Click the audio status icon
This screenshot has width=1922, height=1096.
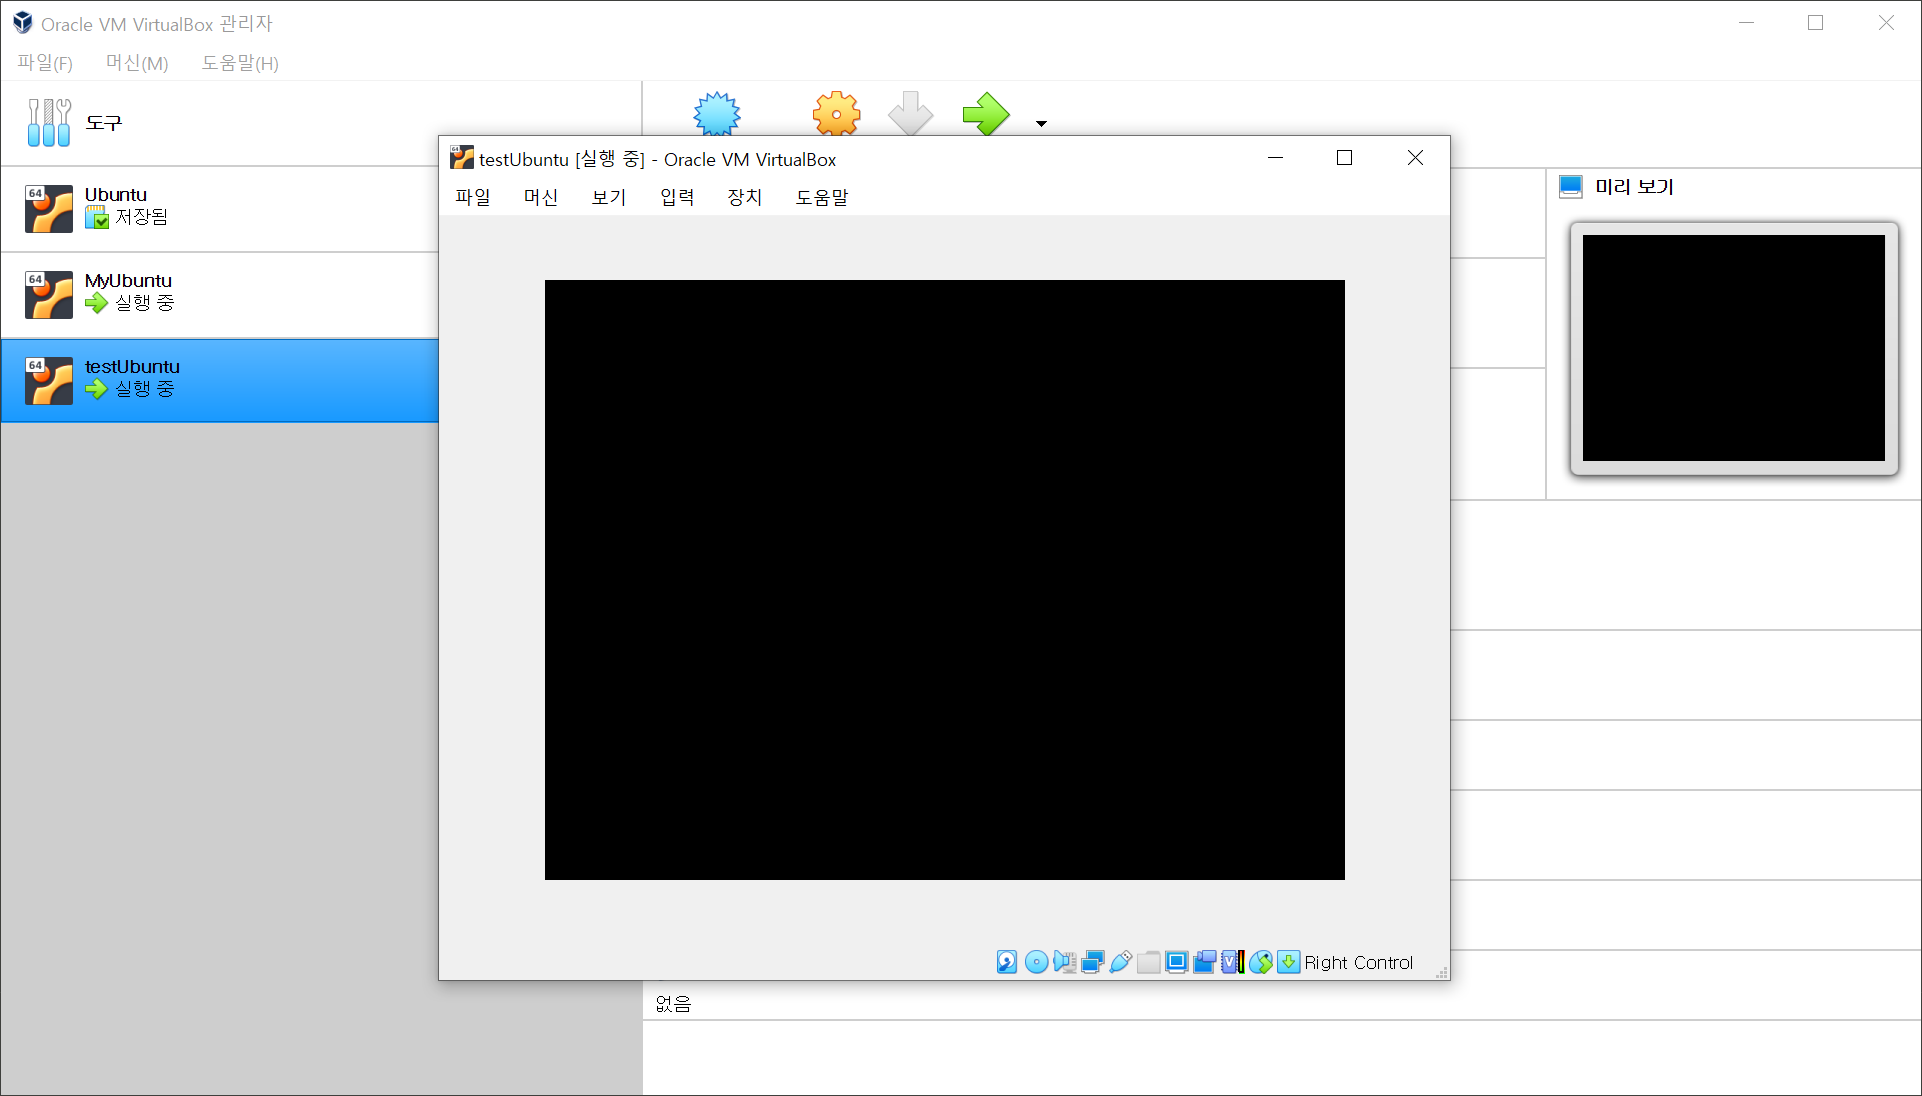tap(1064, 962)
